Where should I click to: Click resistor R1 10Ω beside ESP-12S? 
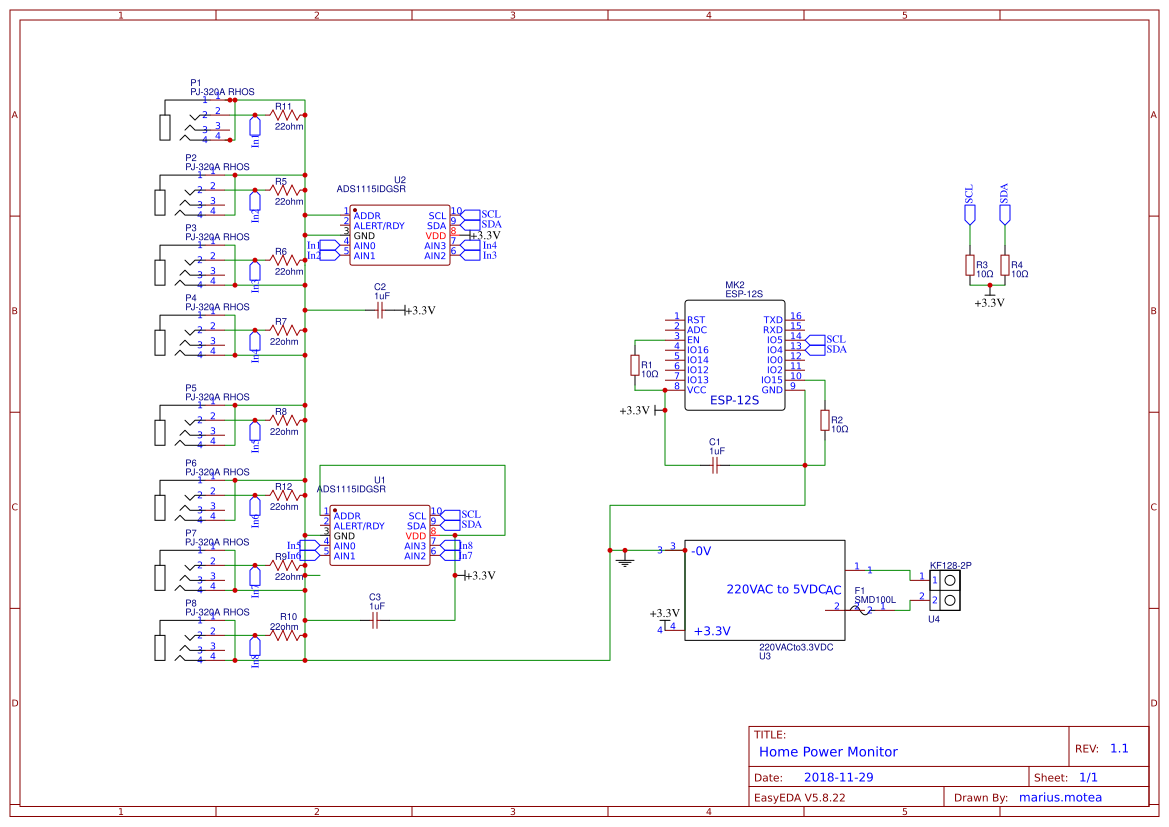pyautogui.click(x=637, y=366)
